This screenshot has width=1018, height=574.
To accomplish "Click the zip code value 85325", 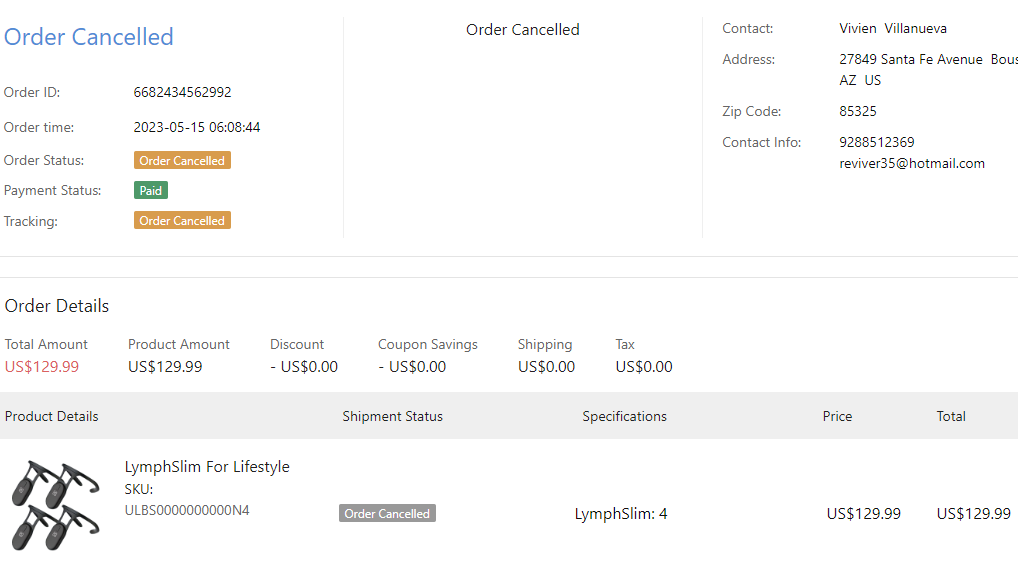I will point(858,111).
